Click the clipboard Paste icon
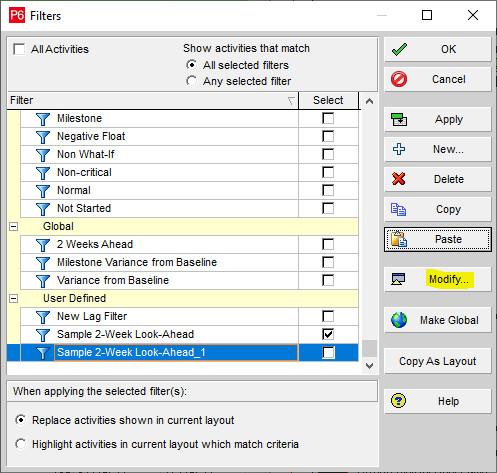497x473 pixels. (x=399, y=239)
